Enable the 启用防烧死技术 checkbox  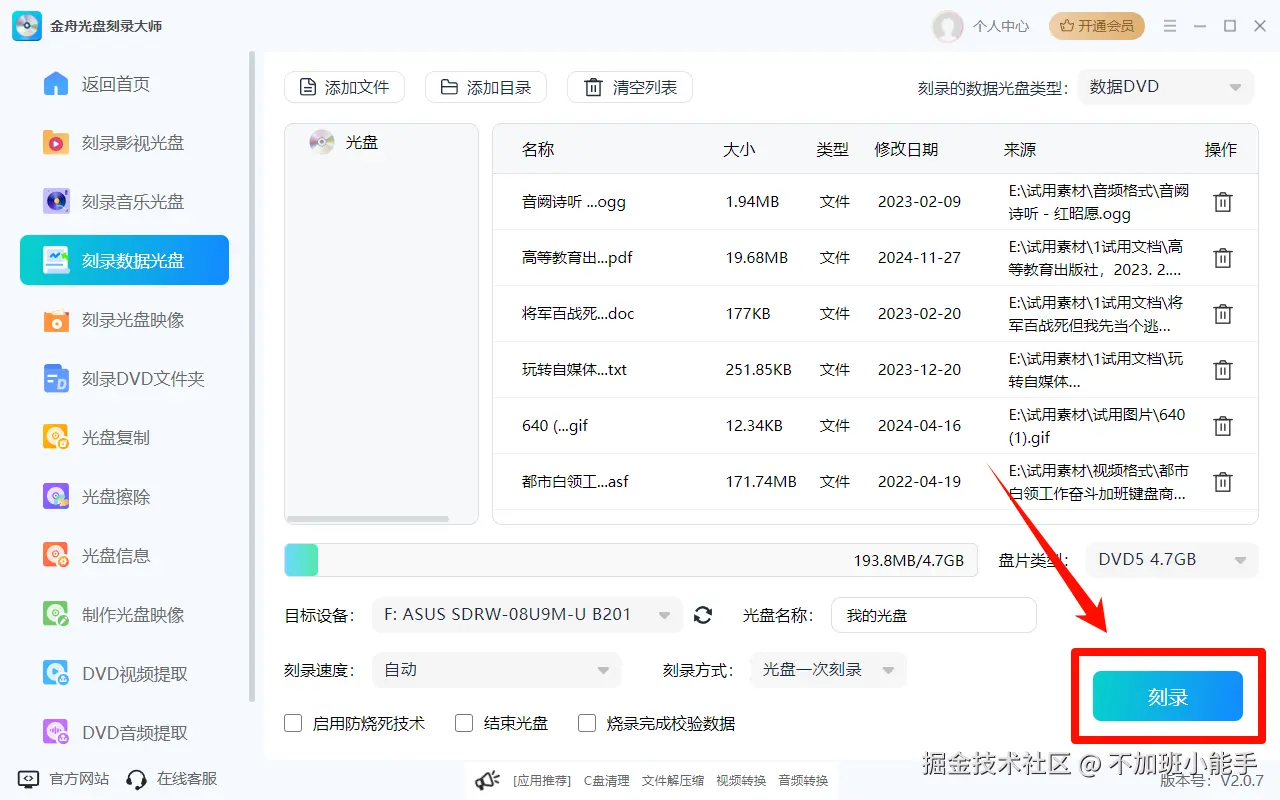tap(293, 723)
